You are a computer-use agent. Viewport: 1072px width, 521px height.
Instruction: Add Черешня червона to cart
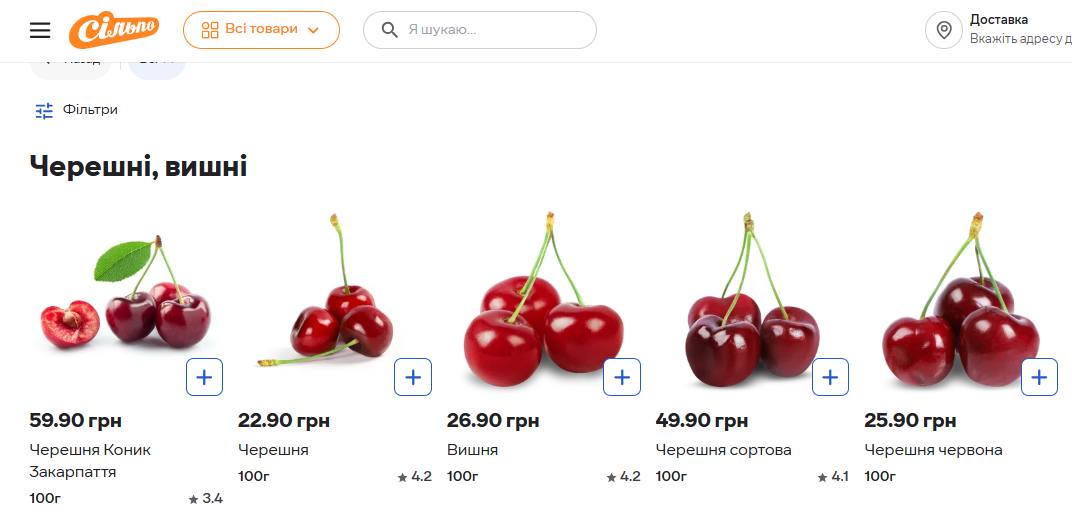[1039, 377]
